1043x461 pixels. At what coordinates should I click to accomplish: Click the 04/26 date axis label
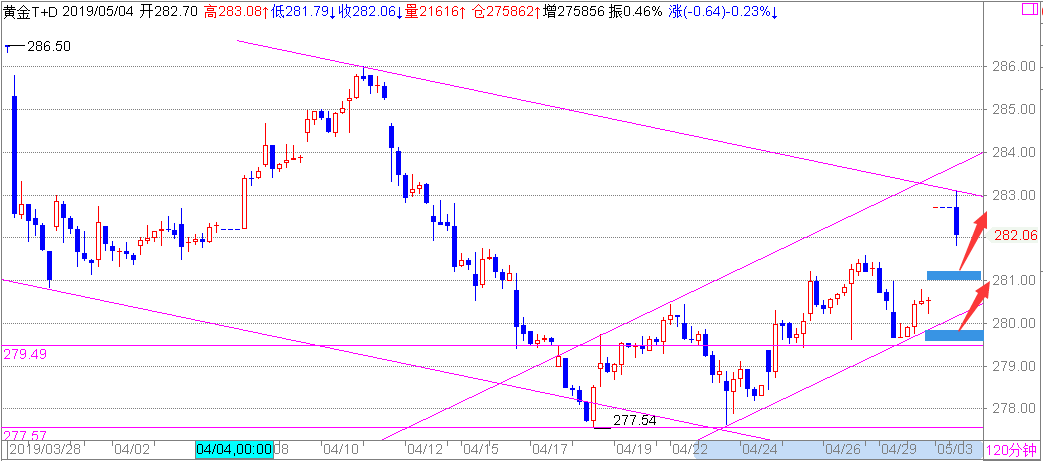click(x=843, y=449)
